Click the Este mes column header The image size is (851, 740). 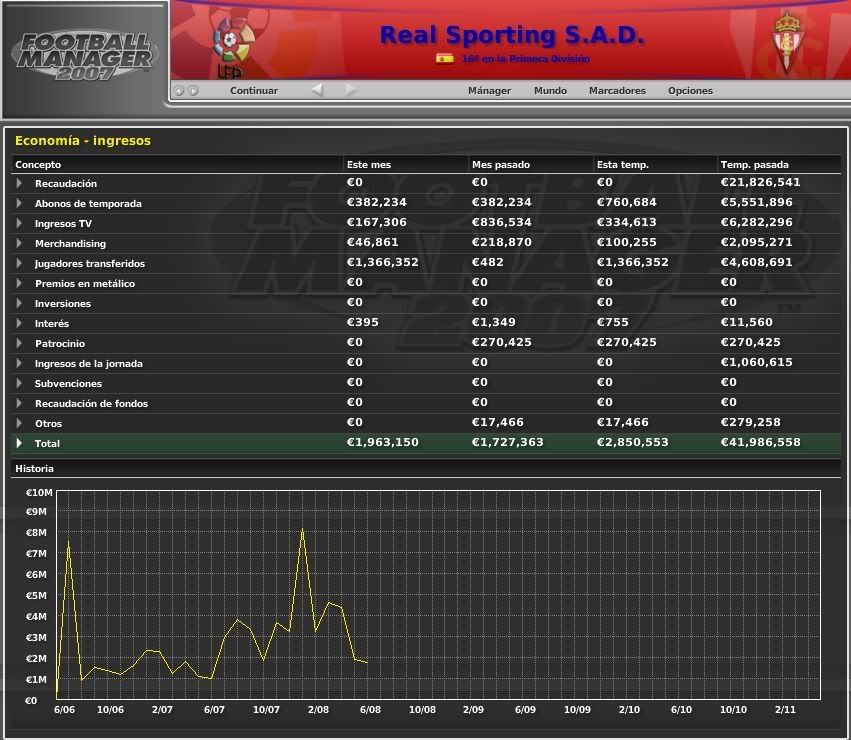click(x=369, y=165)
